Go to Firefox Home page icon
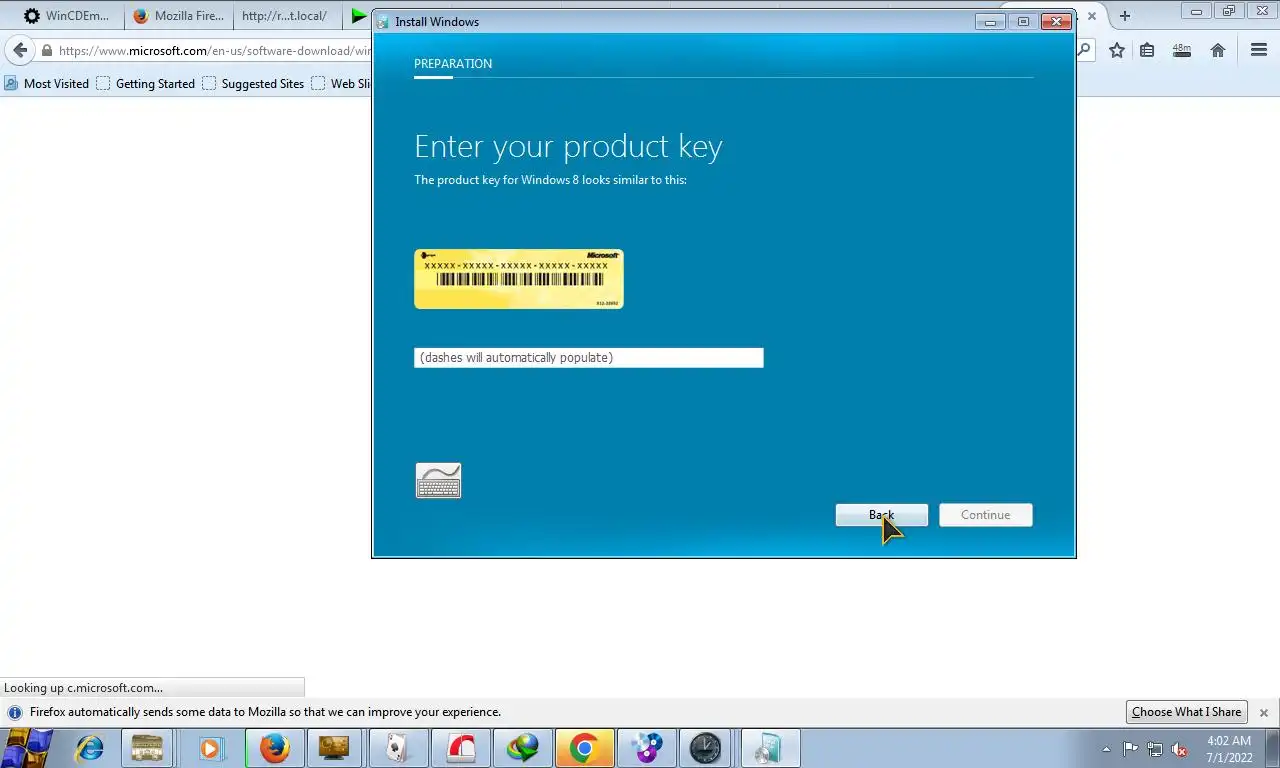The width and height of the screenshot is (1280, 768). (x=1218, y=50)
